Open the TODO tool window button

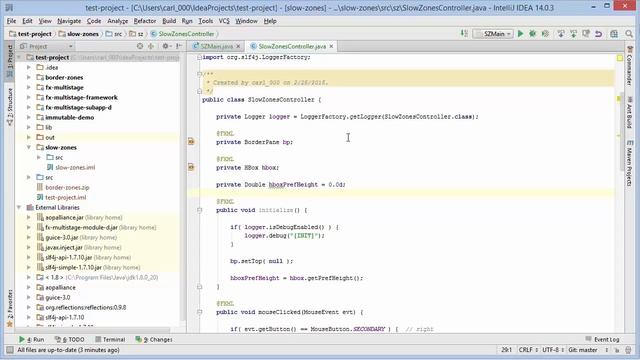coord(70,339)
